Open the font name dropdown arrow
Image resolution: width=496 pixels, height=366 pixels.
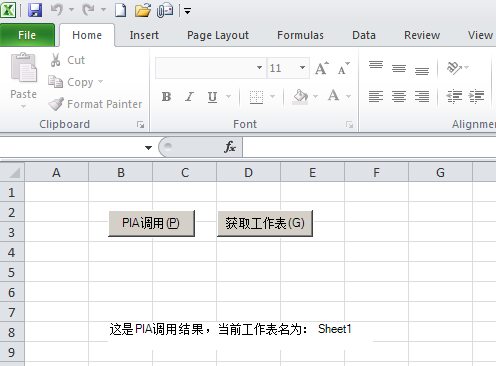pos(259,68)
